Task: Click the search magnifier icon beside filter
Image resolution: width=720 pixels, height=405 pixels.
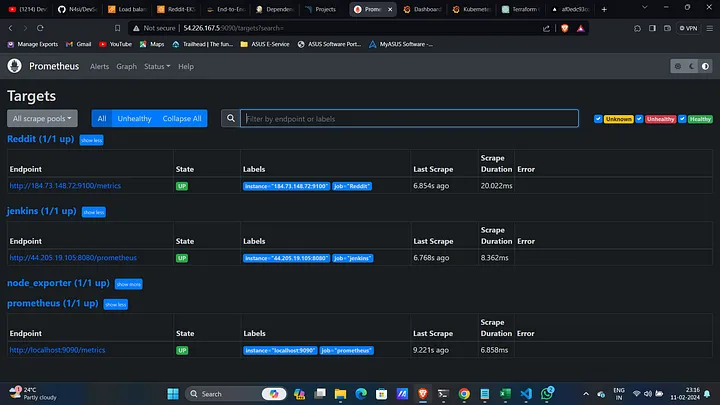Action: coord(231,118)
